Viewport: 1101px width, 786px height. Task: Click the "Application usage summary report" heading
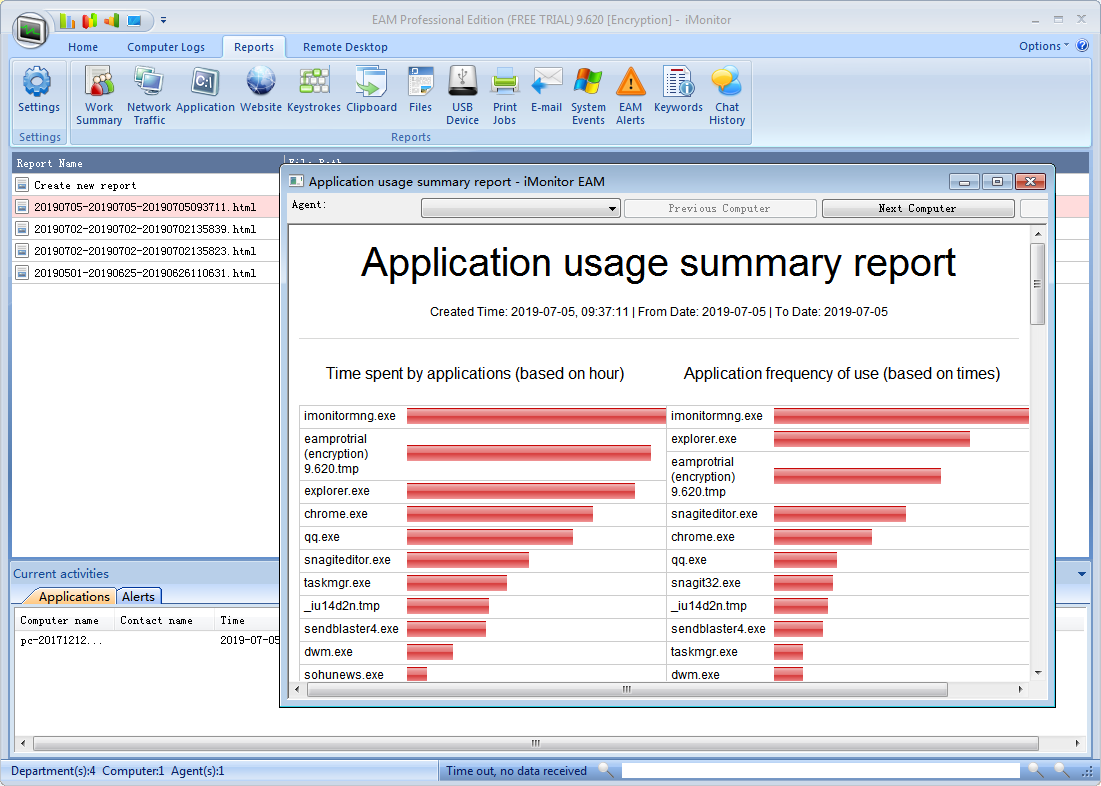coord(659,263)
